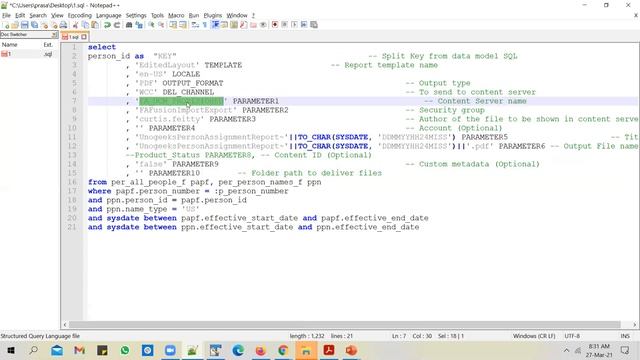Toggle file monitoring eye icon

[x=263, y=25]
